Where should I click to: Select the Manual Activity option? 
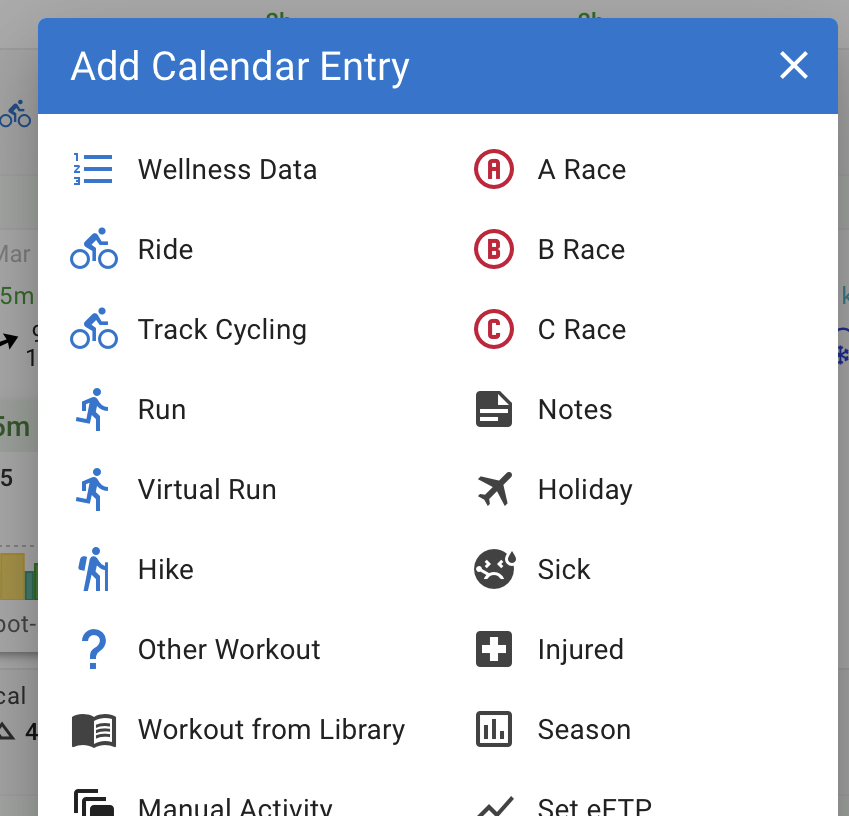pyautogui.click(x=235, y=805)
